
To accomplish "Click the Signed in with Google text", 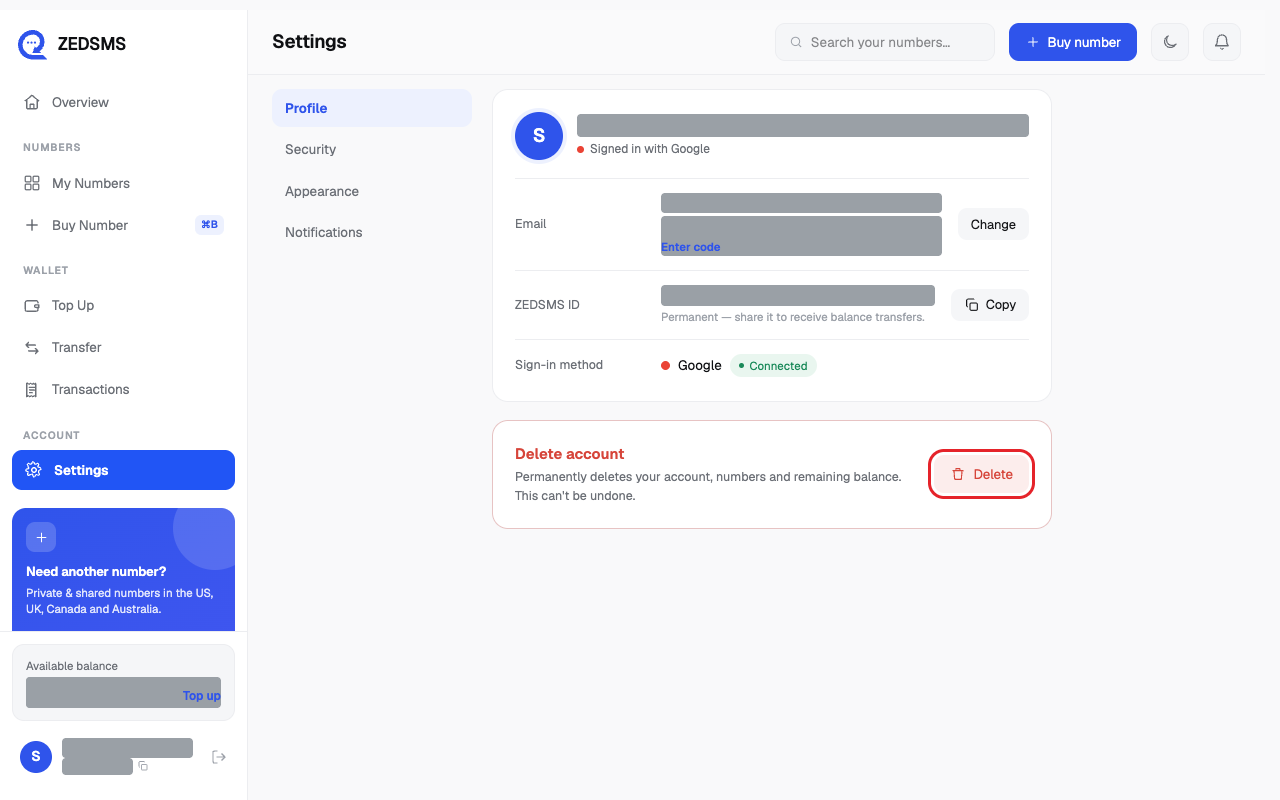I will point(650,149).
